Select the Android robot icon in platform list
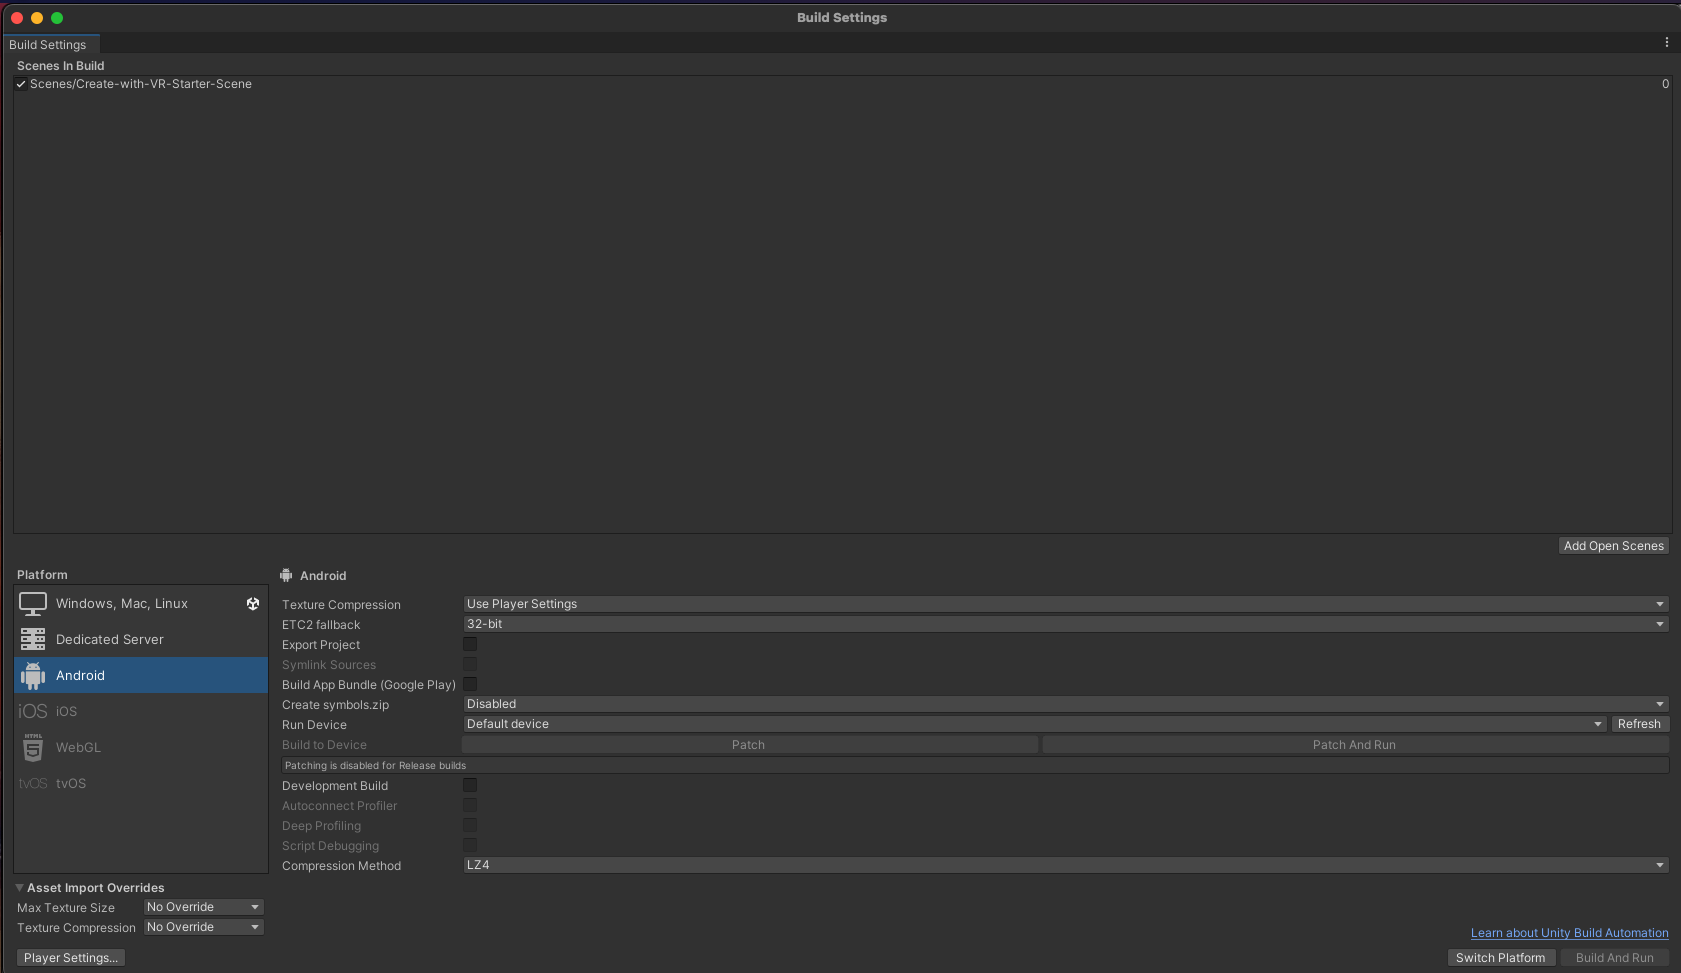 click(x=33, y=676)
